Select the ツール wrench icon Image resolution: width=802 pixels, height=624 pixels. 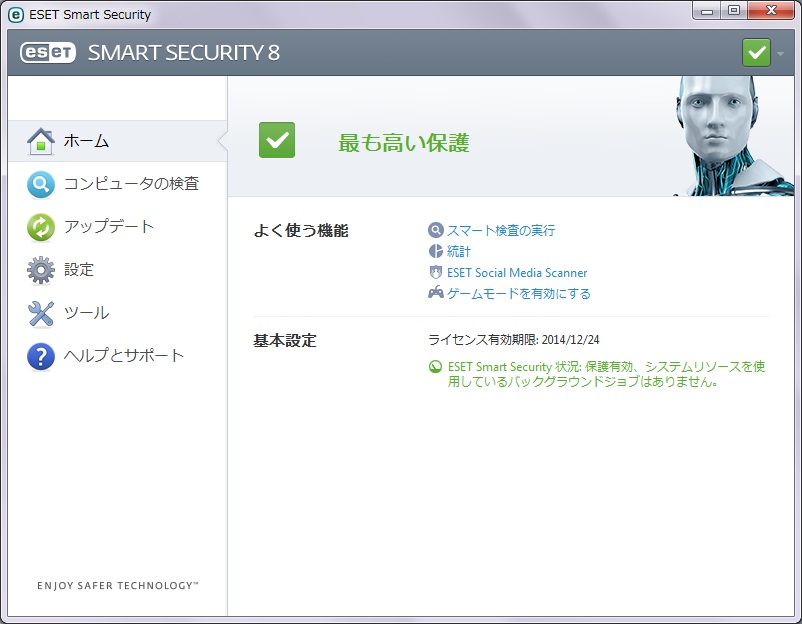[40, 313]
